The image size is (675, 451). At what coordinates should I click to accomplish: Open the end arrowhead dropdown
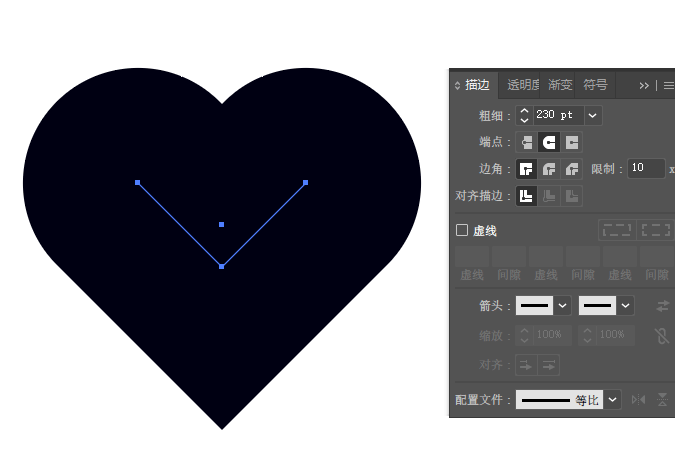pyautogui.click(x=626, y=305)
